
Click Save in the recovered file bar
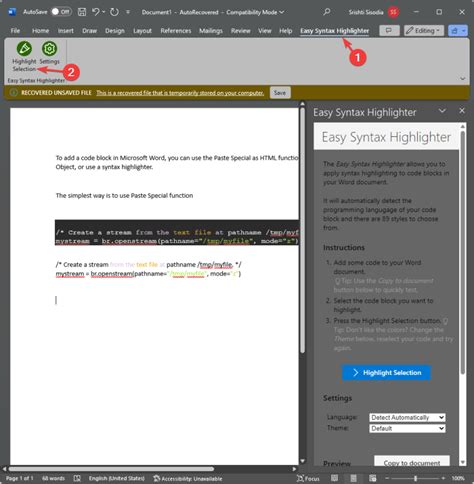(x=280, y=93)
